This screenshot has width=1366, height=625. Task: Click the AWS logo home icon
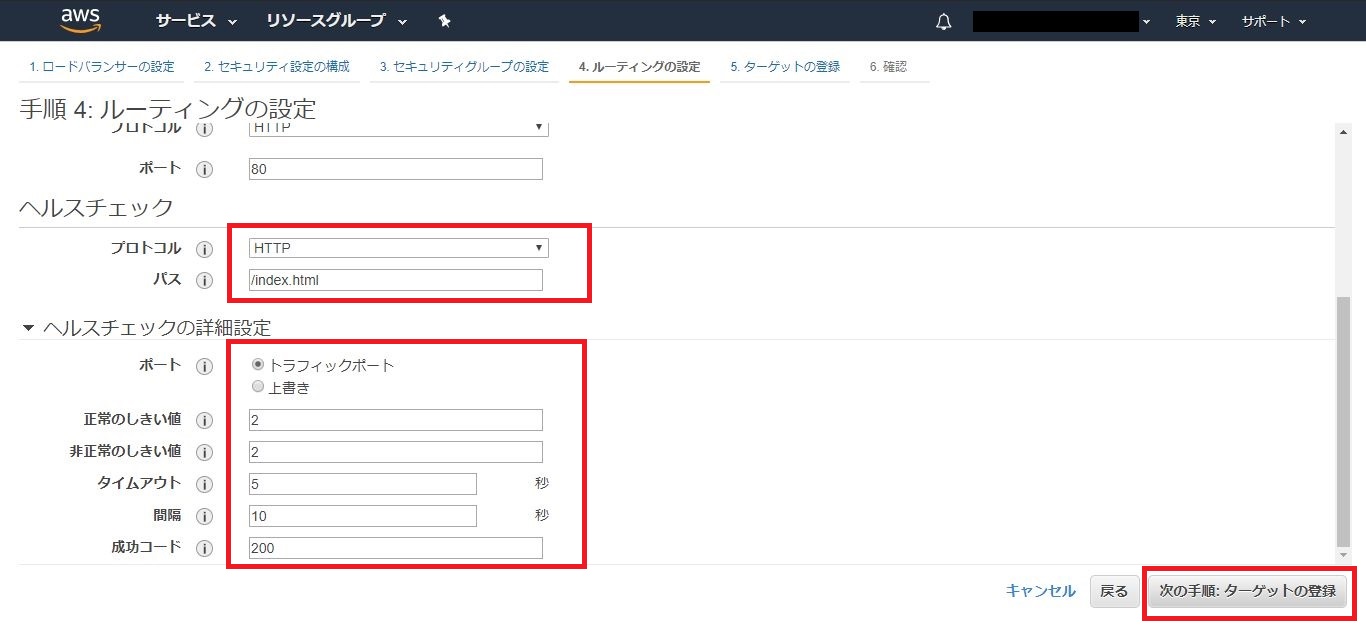(x=79, y=20)
